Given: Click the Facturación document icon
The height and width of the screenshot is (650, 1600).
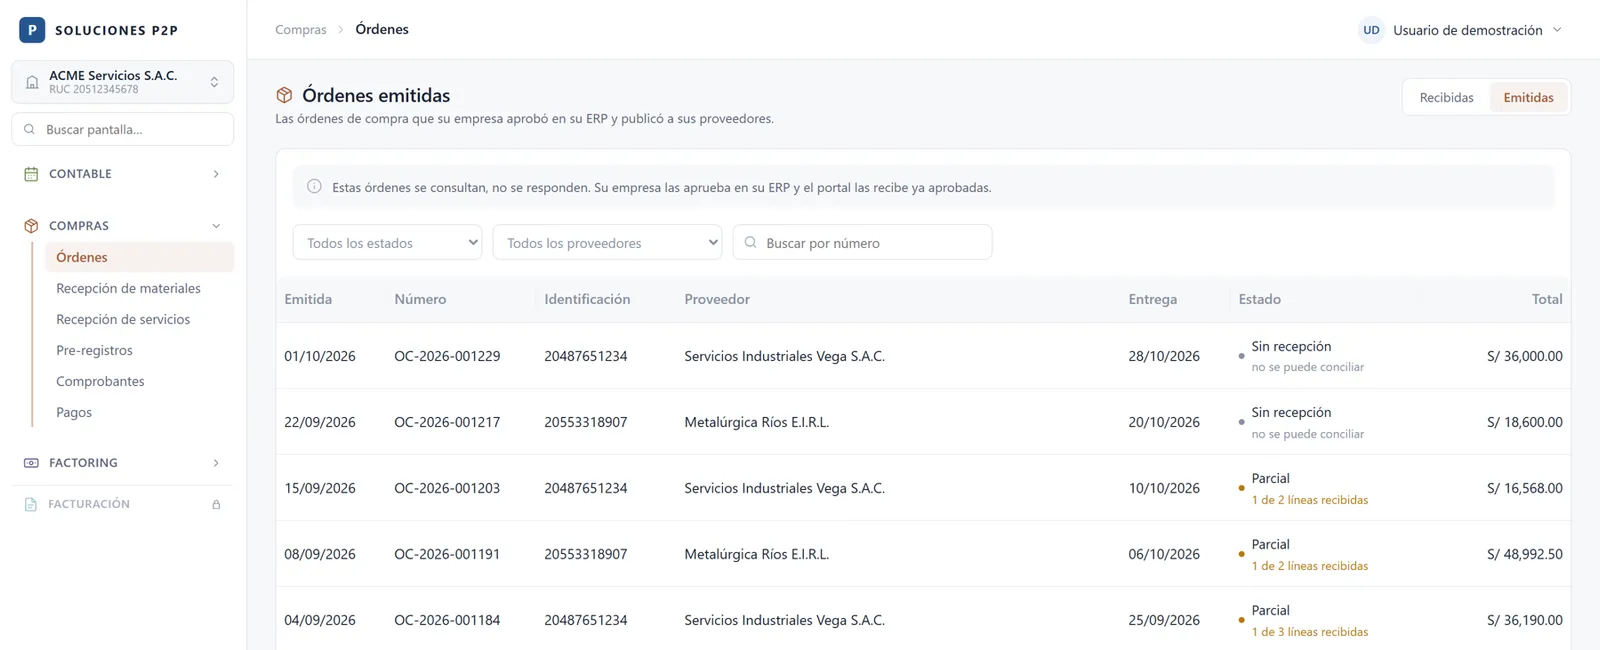Looking at the screenshot, I should pyautogui.click(x=31, y=505).
